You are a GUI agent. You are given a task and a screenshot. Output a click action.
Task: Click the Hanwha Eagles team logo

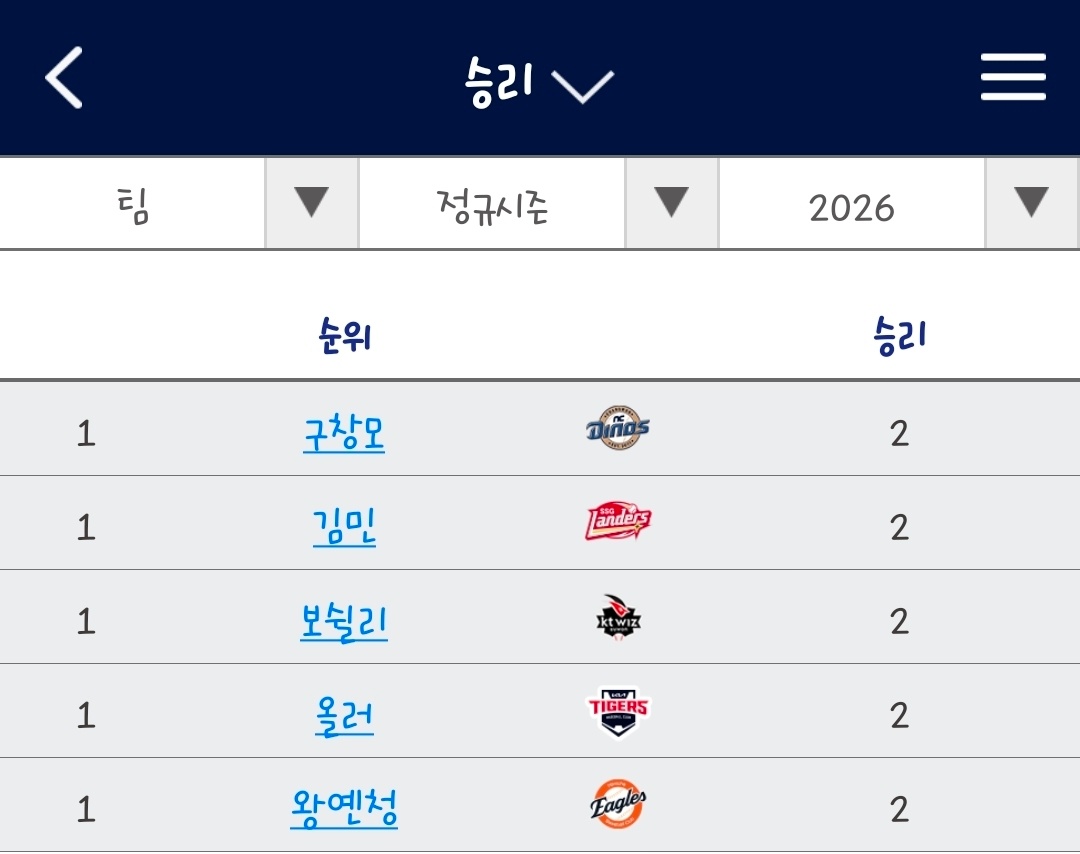click(x=617, y=802)
